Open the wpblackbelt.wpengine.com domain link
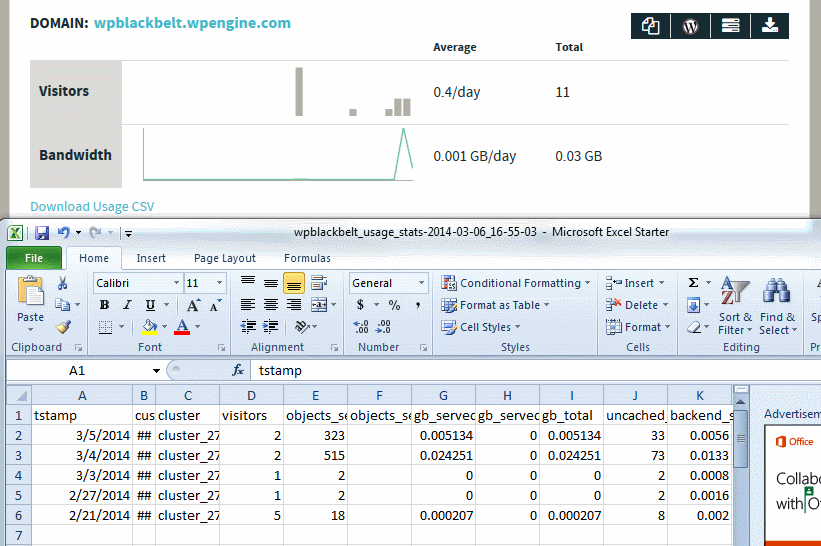The image size is (821, 546). (x=192, y=23)
